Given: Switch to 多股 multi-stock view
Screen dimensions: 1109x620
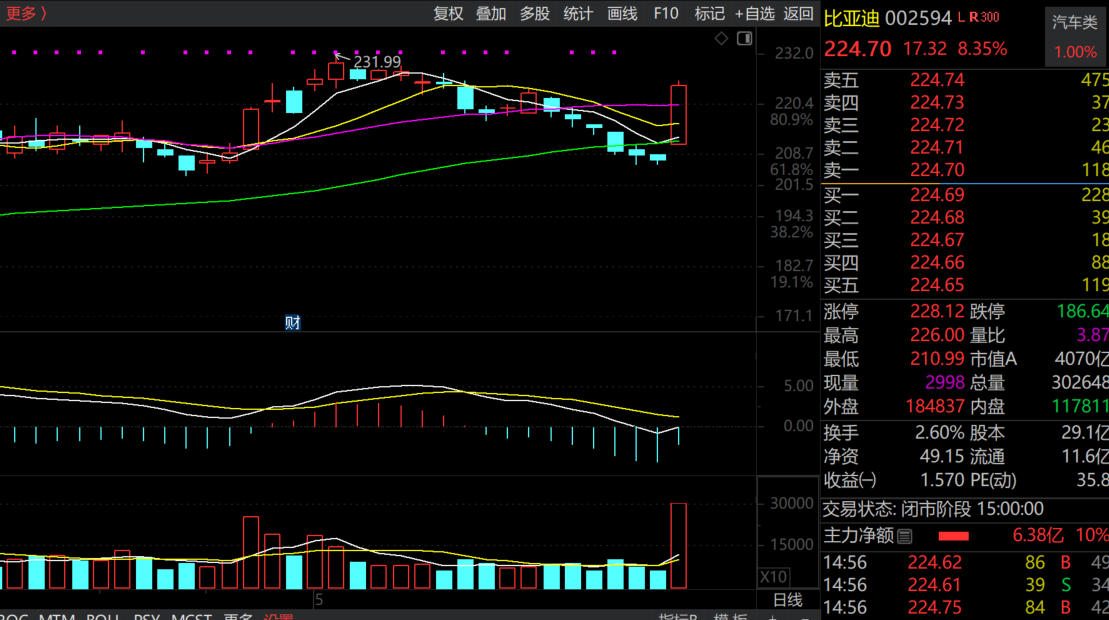Looking at the screenshot, I should pyautogui.click(x=535, y=13).
